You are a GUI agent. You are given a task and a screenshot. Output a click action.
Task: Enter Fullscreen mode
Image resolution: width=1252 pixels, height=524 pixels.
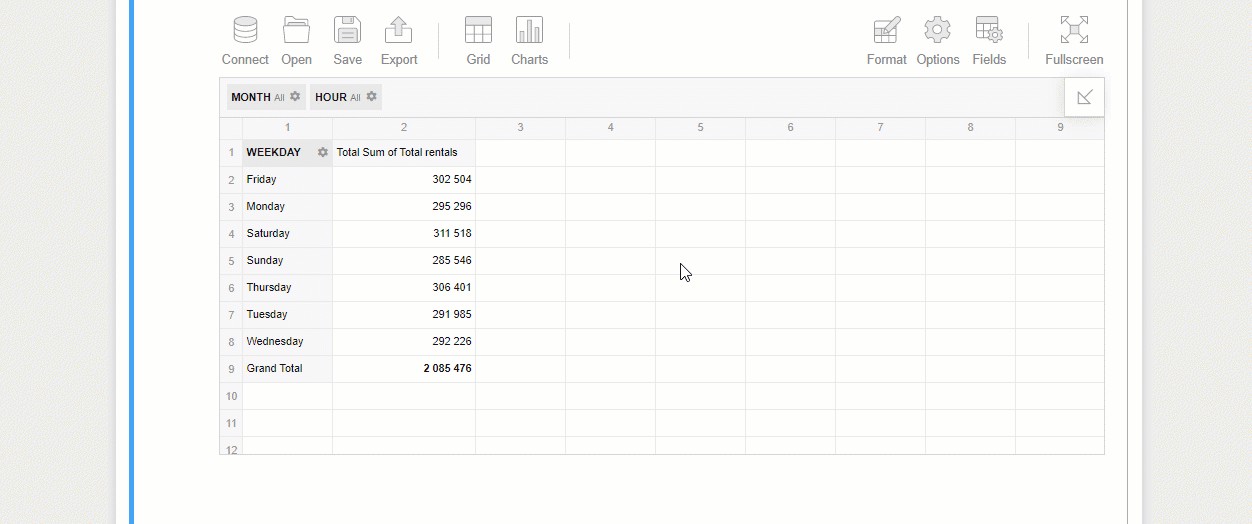1074,30
